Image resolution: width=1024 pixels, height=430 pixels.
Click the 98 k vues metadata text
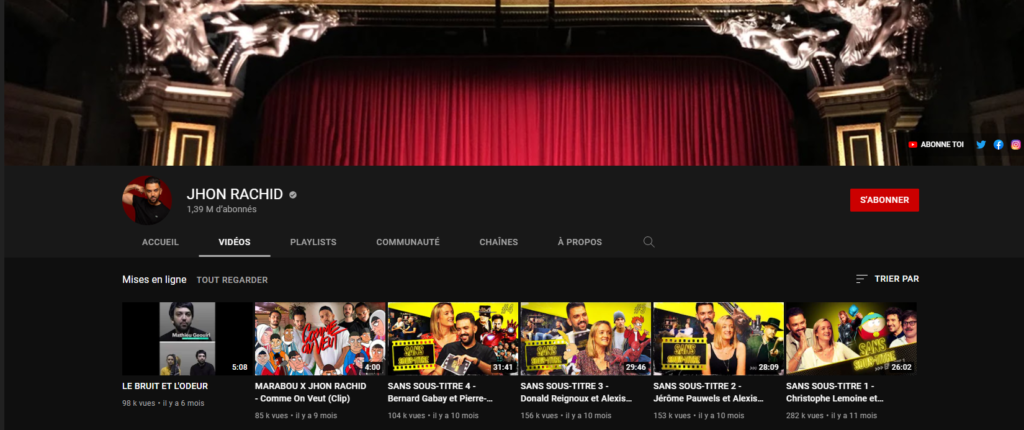138,403
